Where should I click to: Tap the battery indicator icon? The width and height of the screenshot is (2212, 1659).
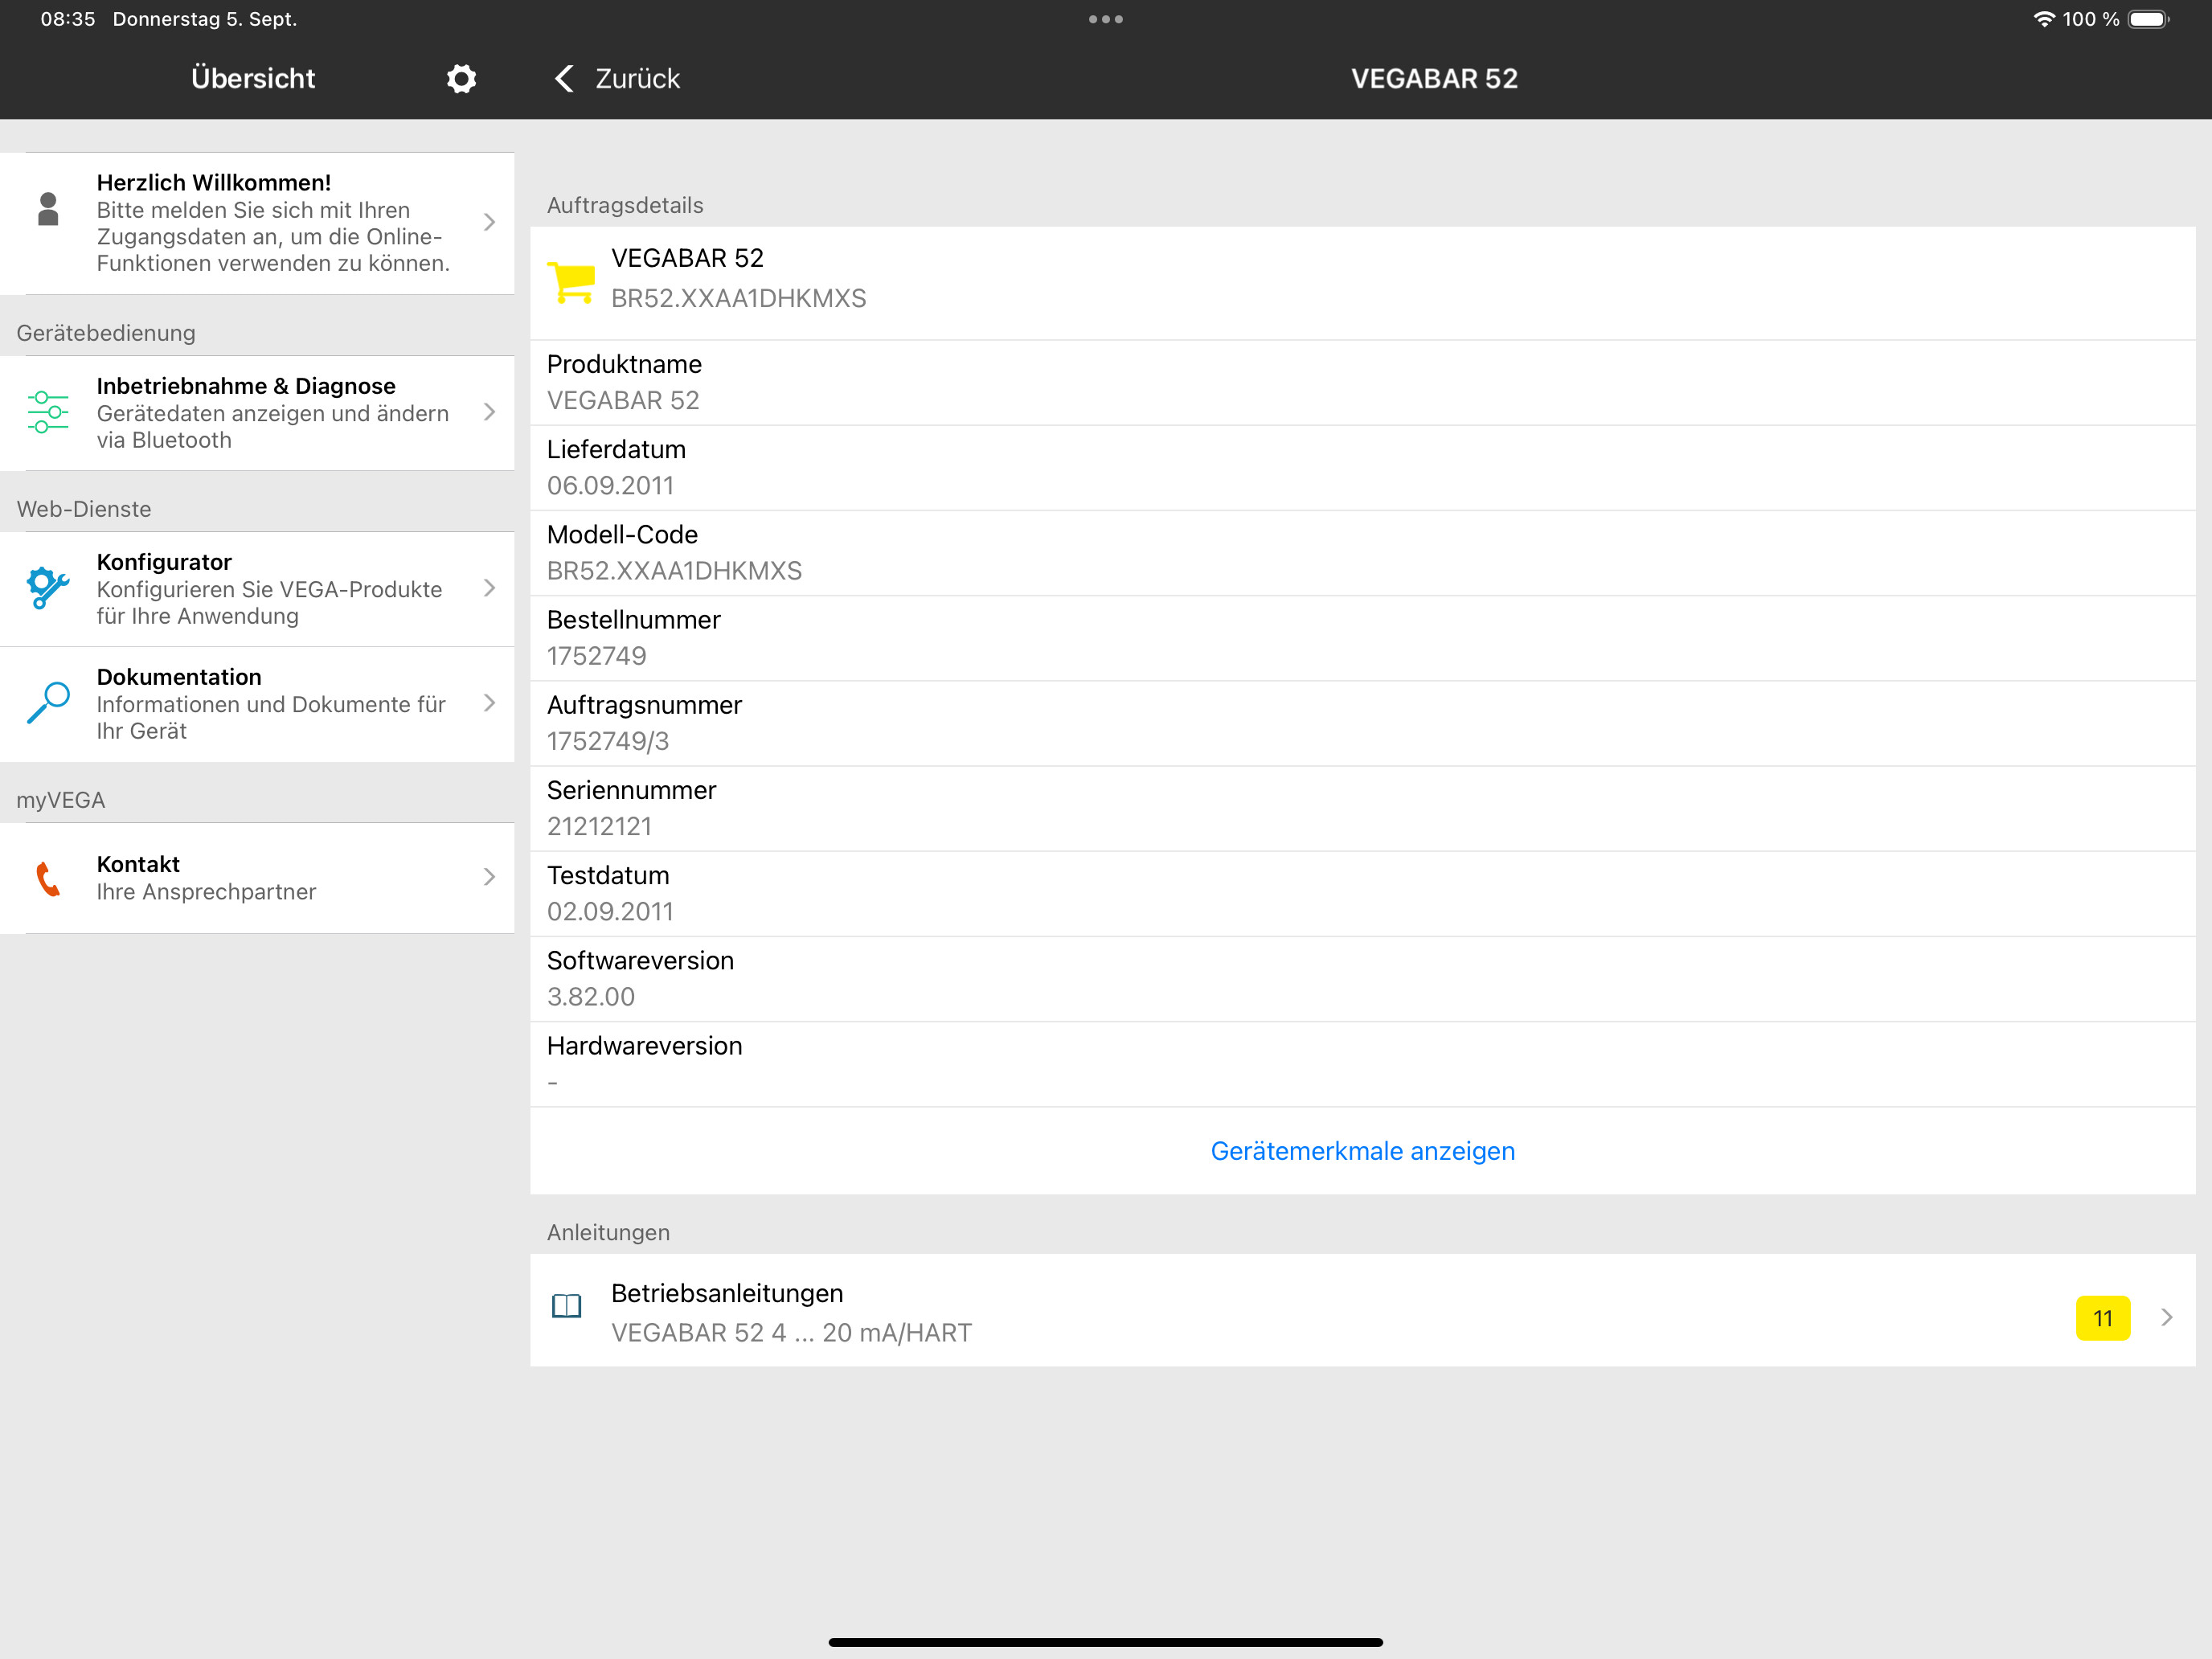tap(2148, 19)
